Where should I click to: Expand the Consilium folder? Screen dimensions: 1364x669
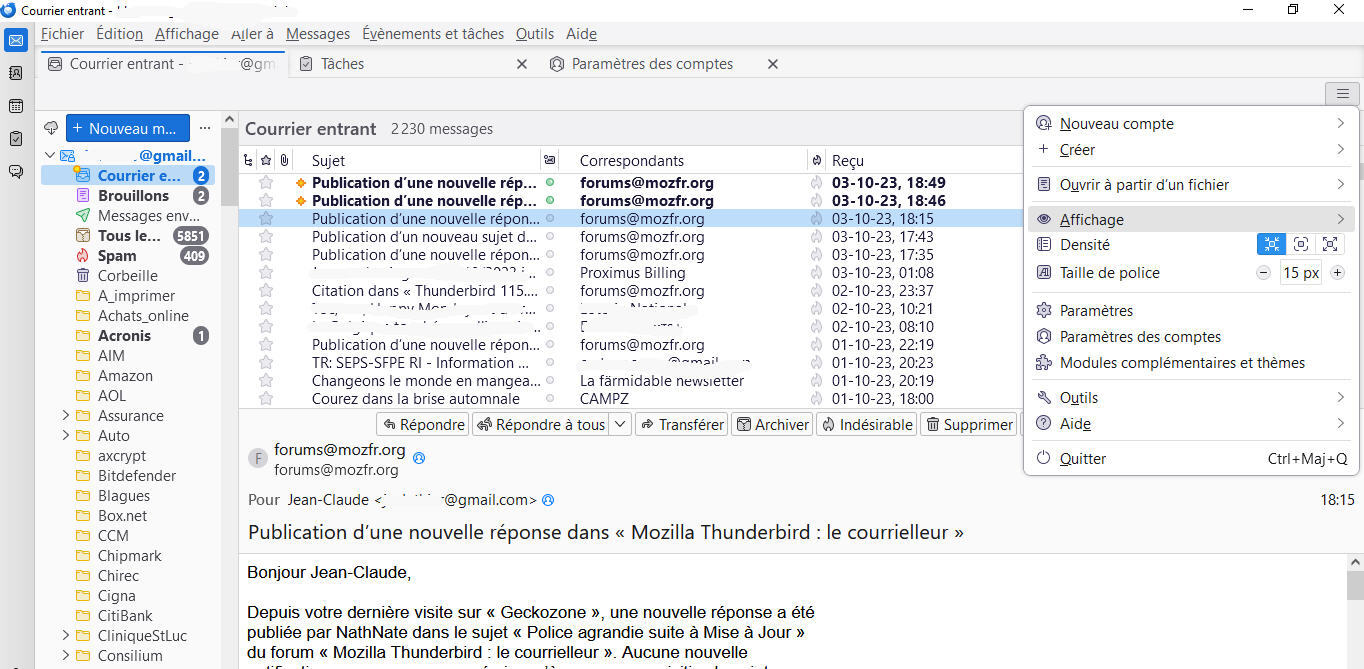[x=66, y=656]
